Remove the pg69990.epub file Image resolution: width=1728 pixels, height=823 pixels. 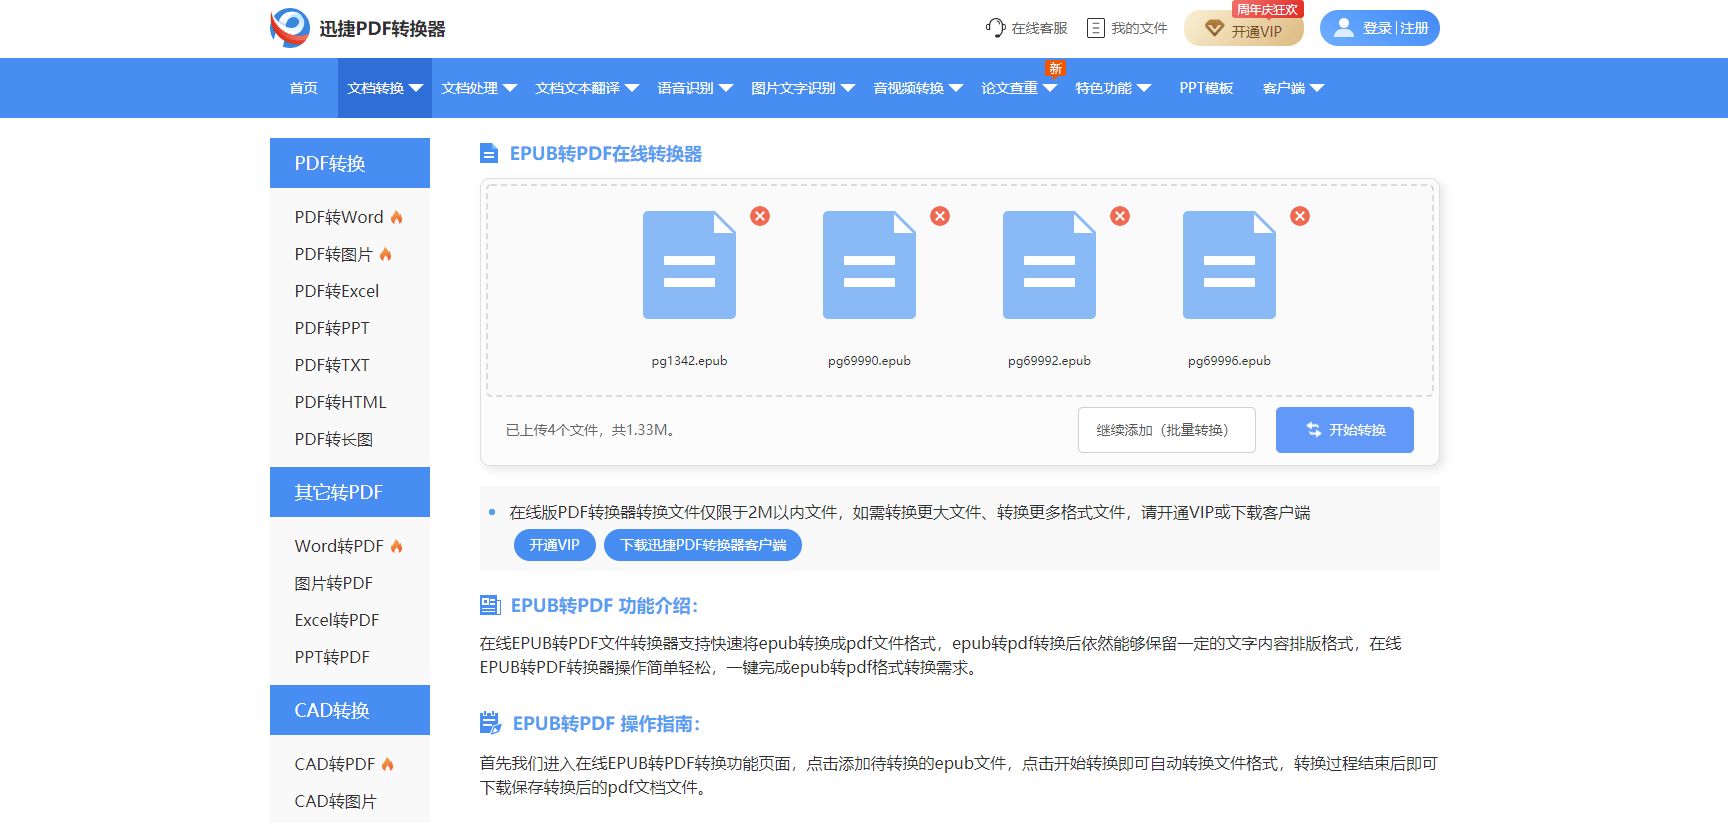point(940,216)
